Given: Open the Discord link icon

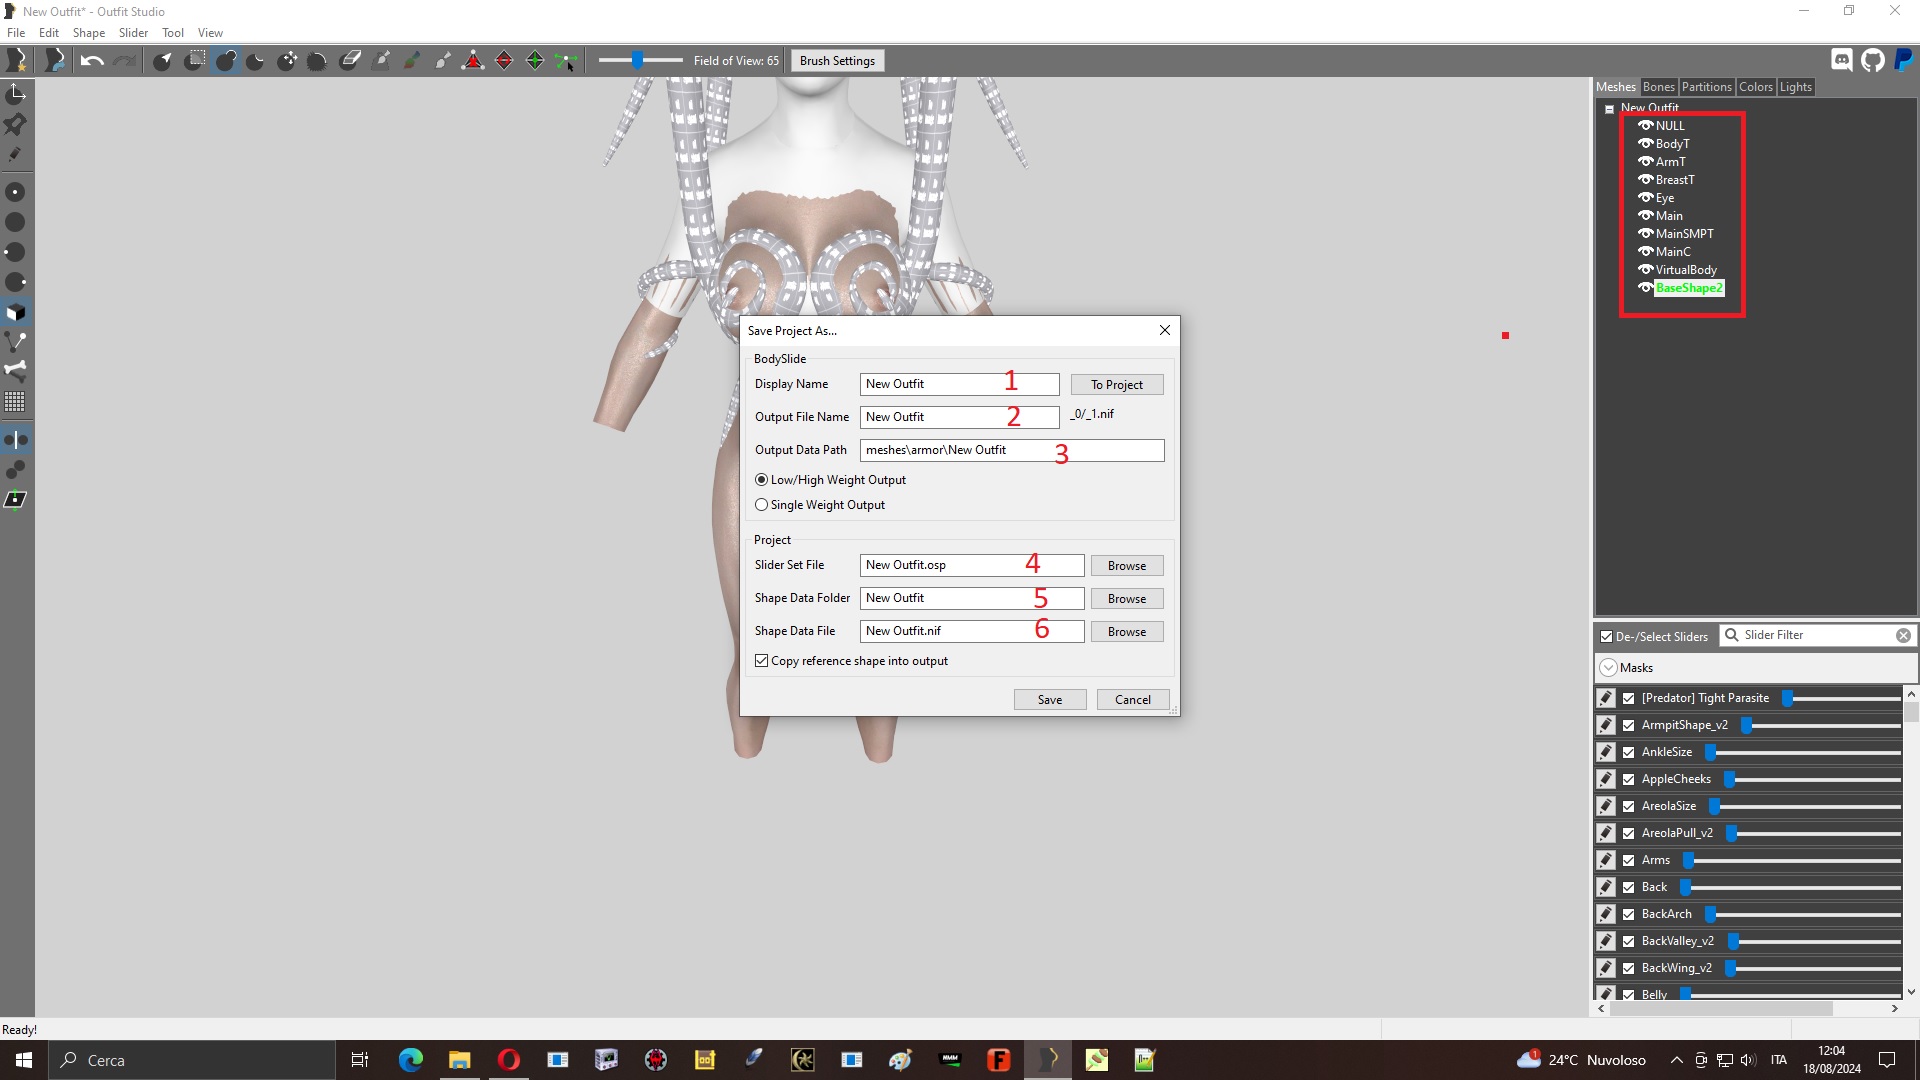Looking at the screenshot, I should tap(1842, 61).
